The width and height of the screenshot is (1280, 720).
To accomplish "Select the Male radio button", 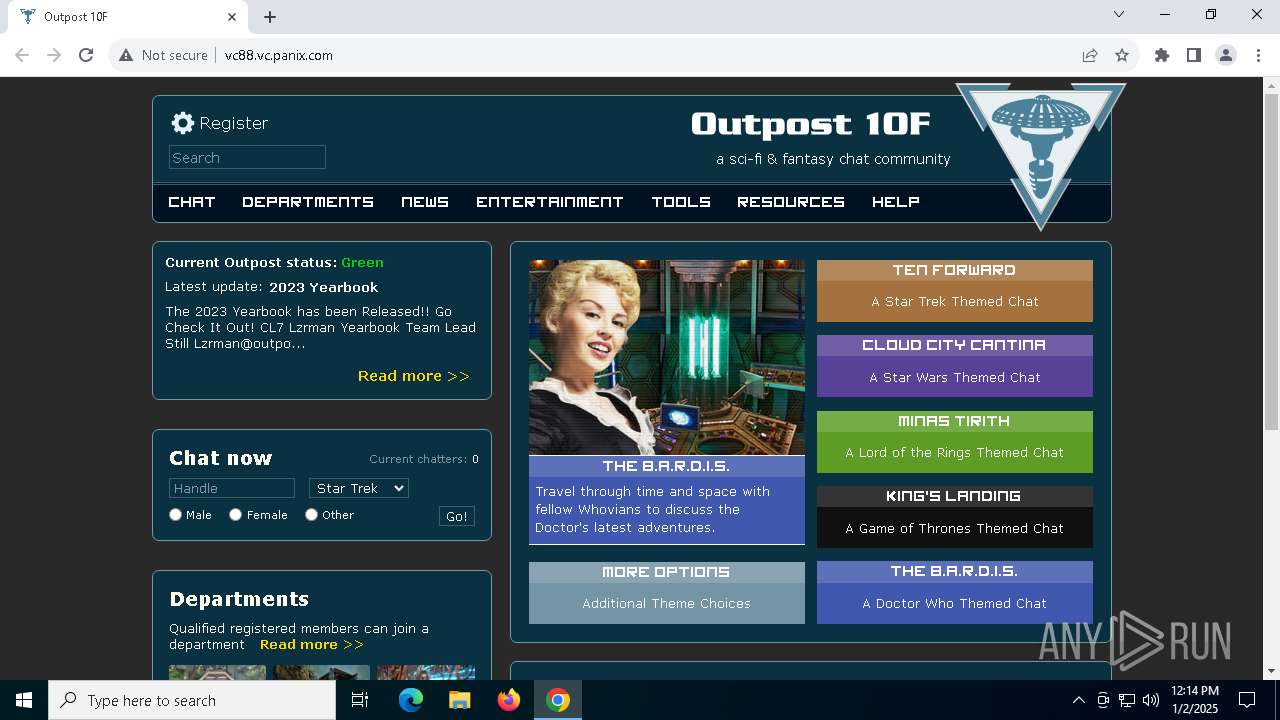I will point(175,515).
